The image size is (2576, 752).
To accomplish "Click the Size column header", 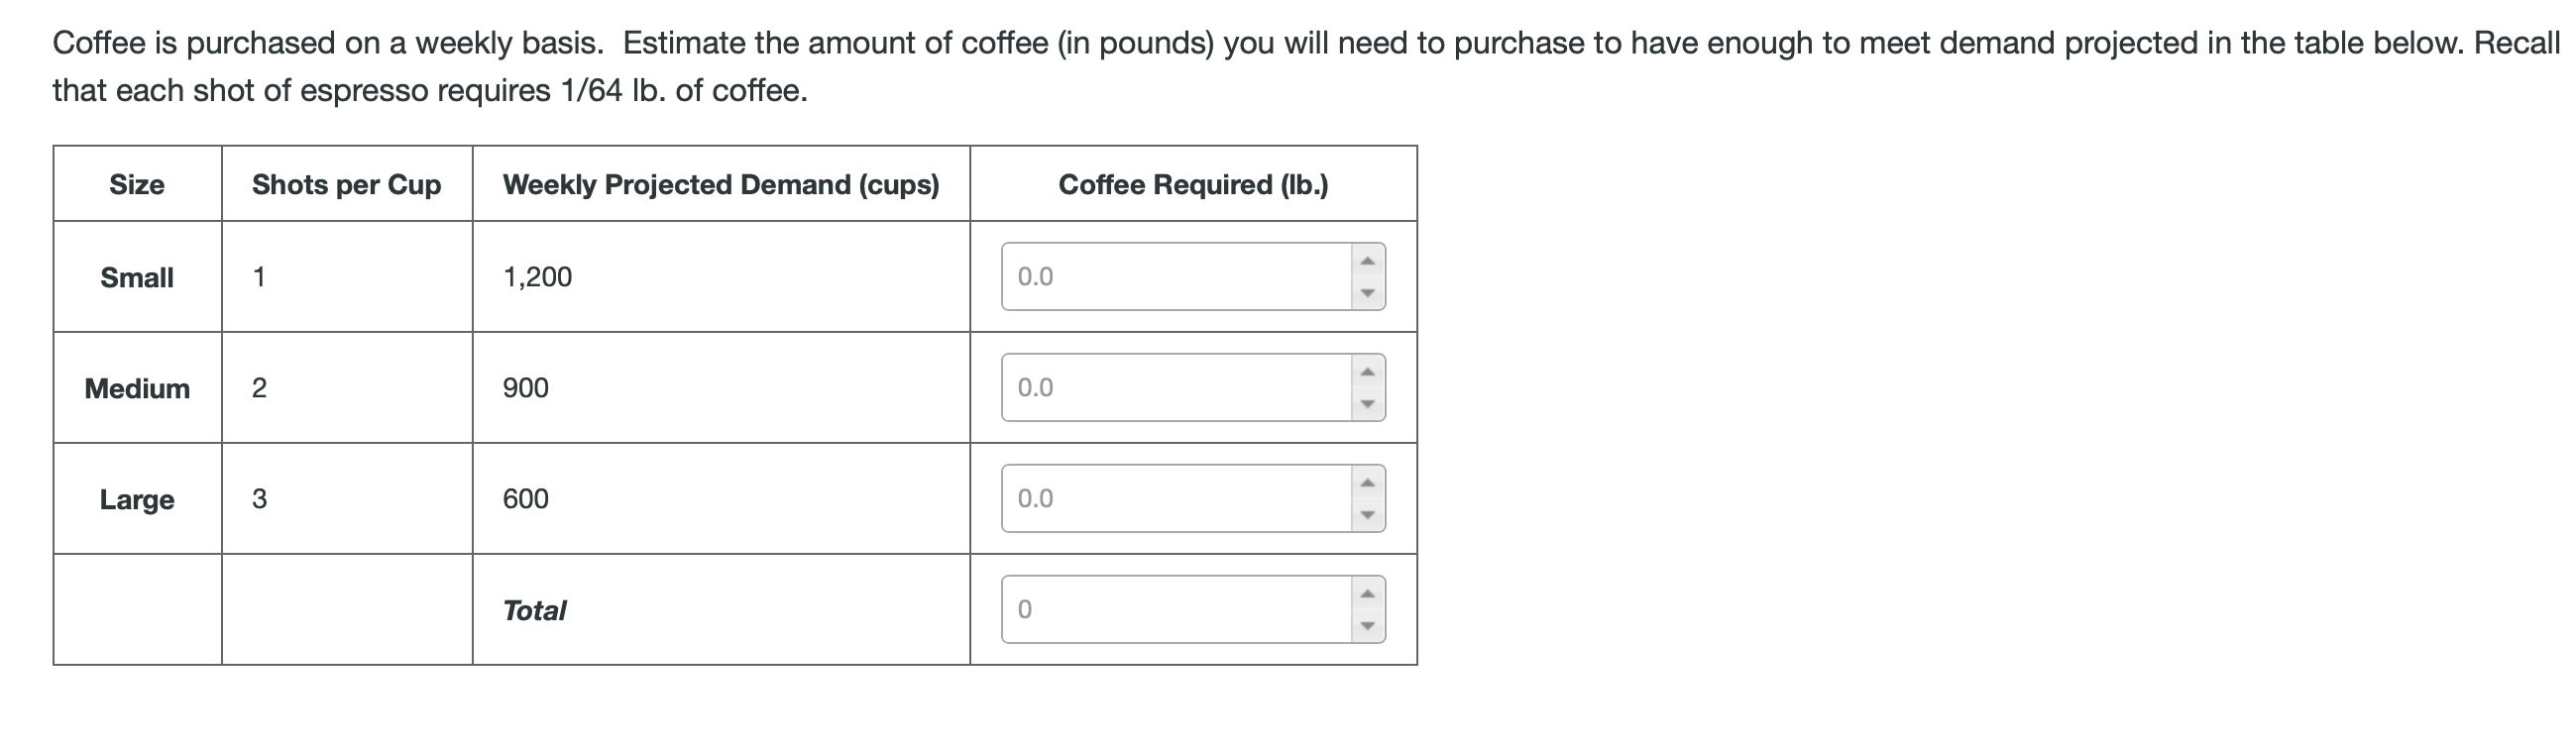I will click(137, 183).
